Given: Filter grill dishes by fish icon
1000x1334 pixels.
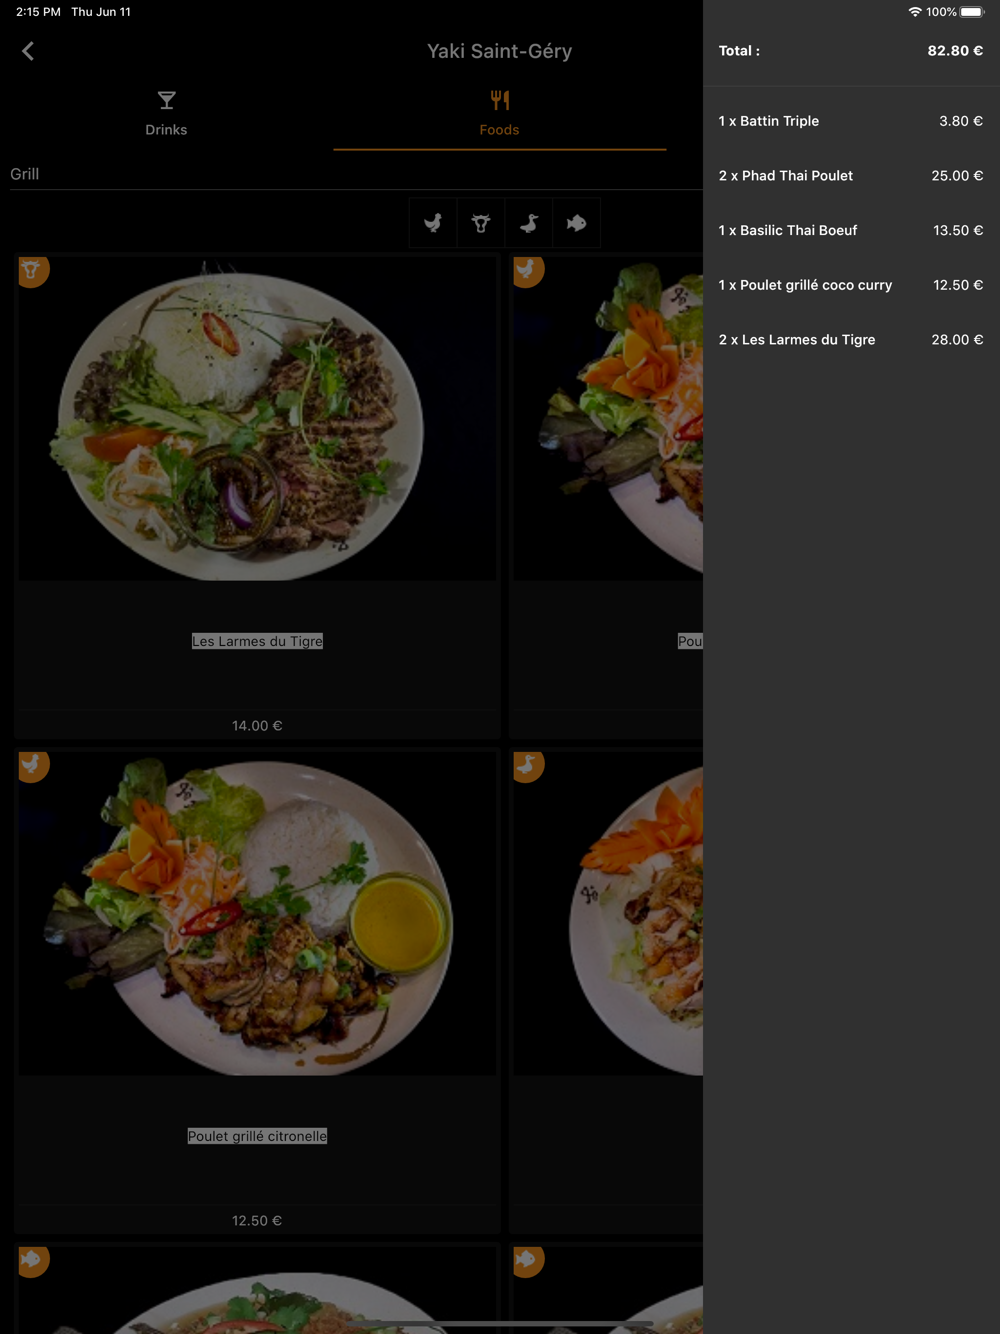Looking at the screenshot, I should point(577,223).
